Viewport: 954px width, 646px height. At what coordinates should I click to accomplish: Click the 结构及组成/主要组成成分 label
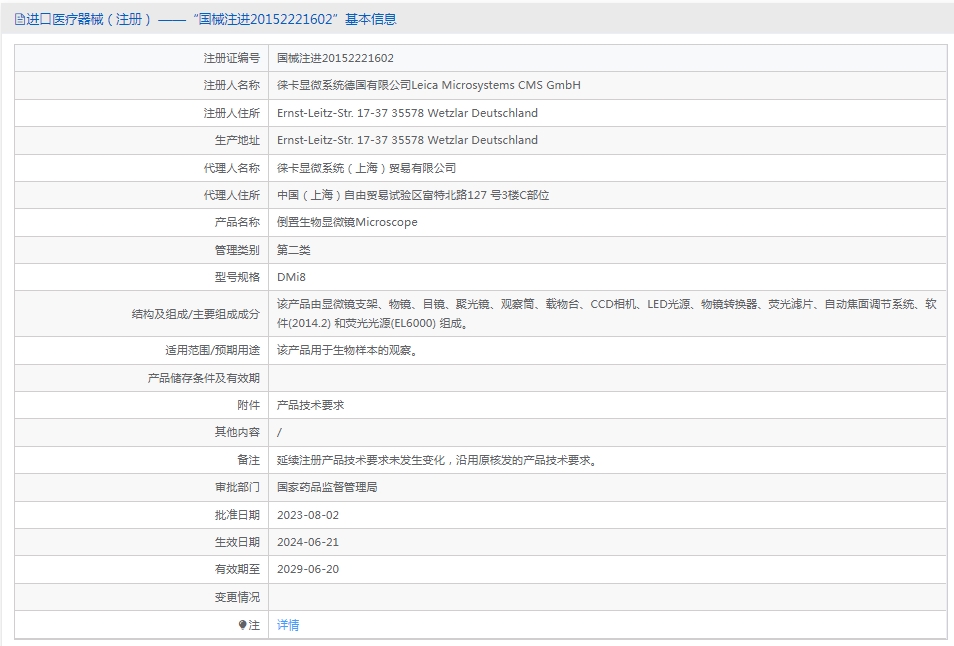click(196, 314)
